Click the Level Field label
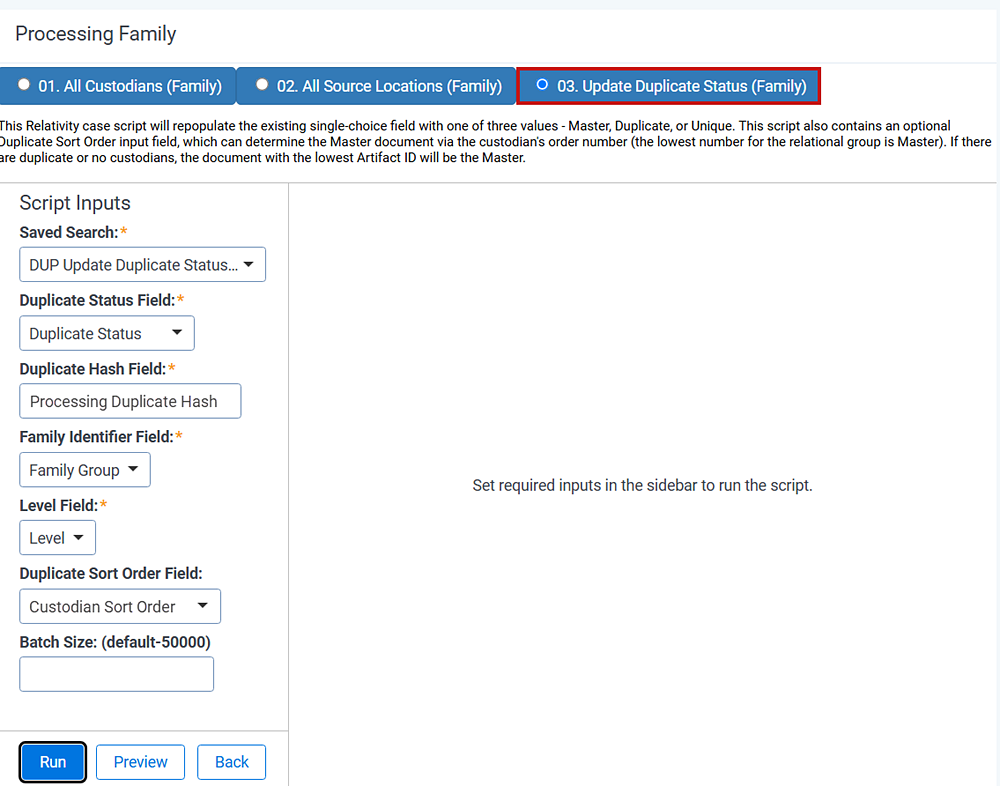This screenshot has height=786, width=1000. [x=59, y=505]
